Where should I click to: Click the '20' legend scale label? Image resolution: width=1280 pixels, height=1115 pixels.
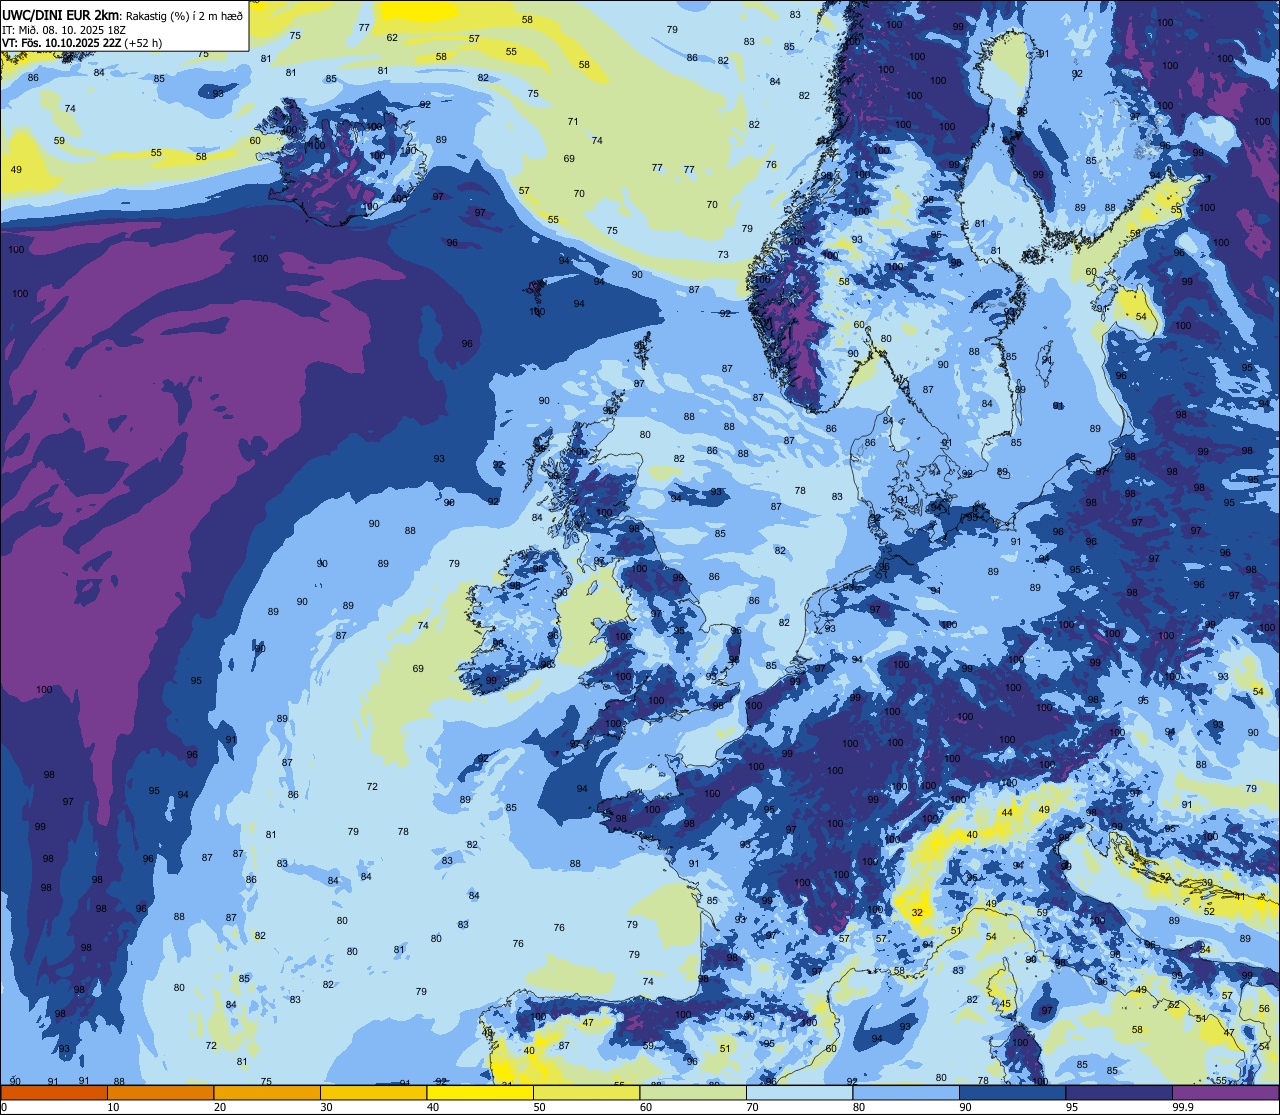pos(220,1107)
